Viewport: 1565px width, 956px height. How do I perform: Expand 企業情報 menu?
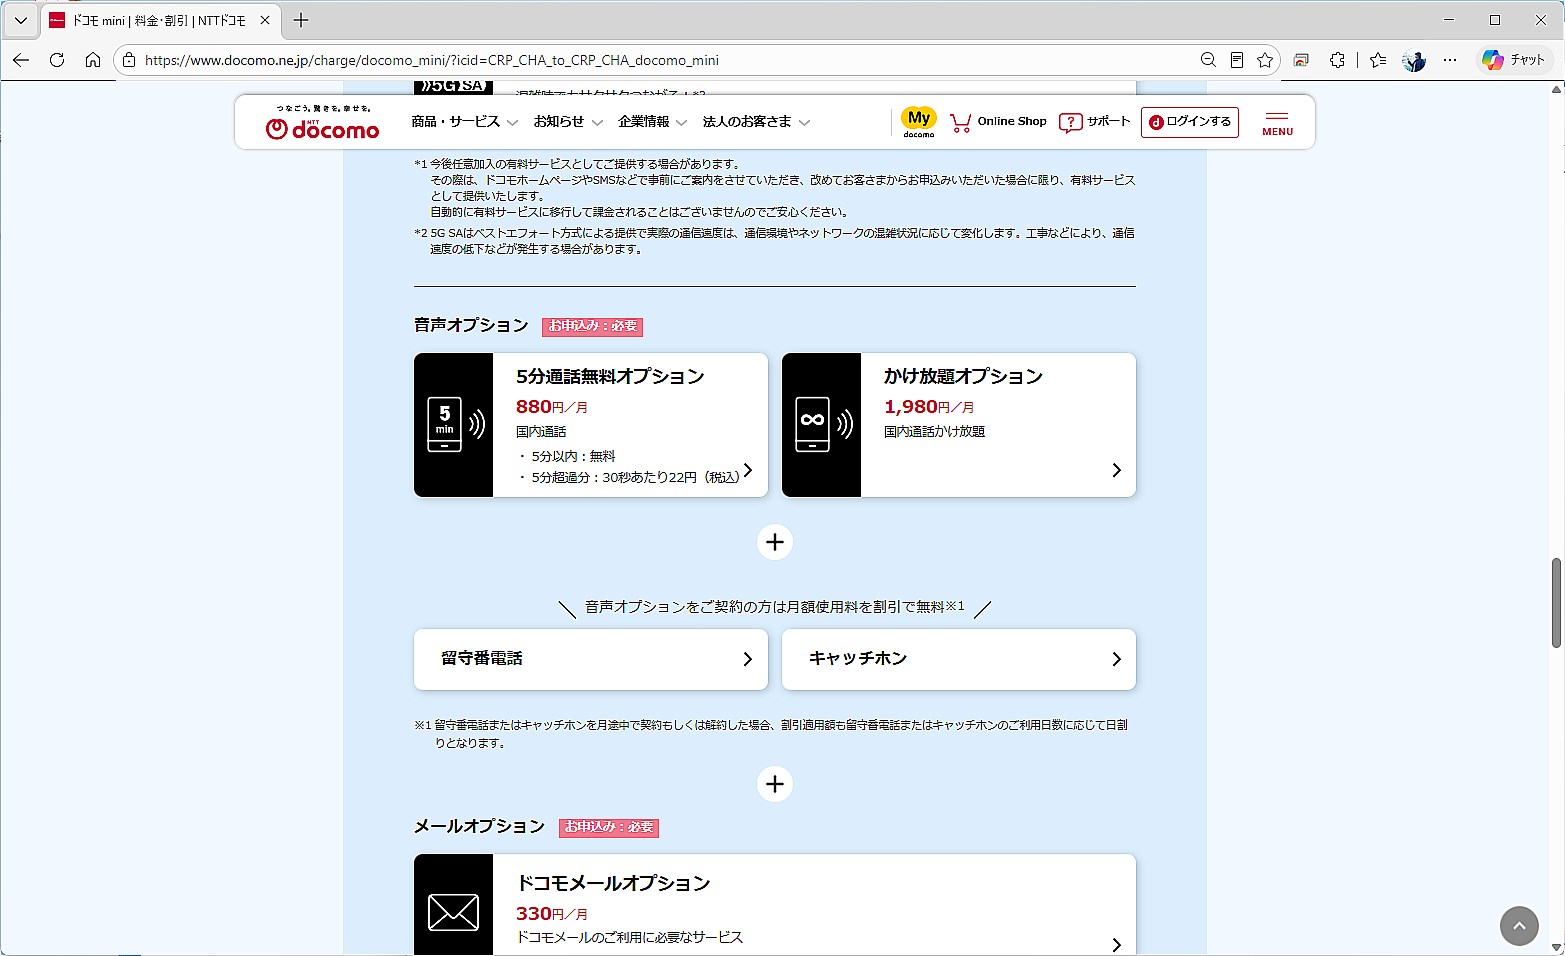[x=652, y=122]
